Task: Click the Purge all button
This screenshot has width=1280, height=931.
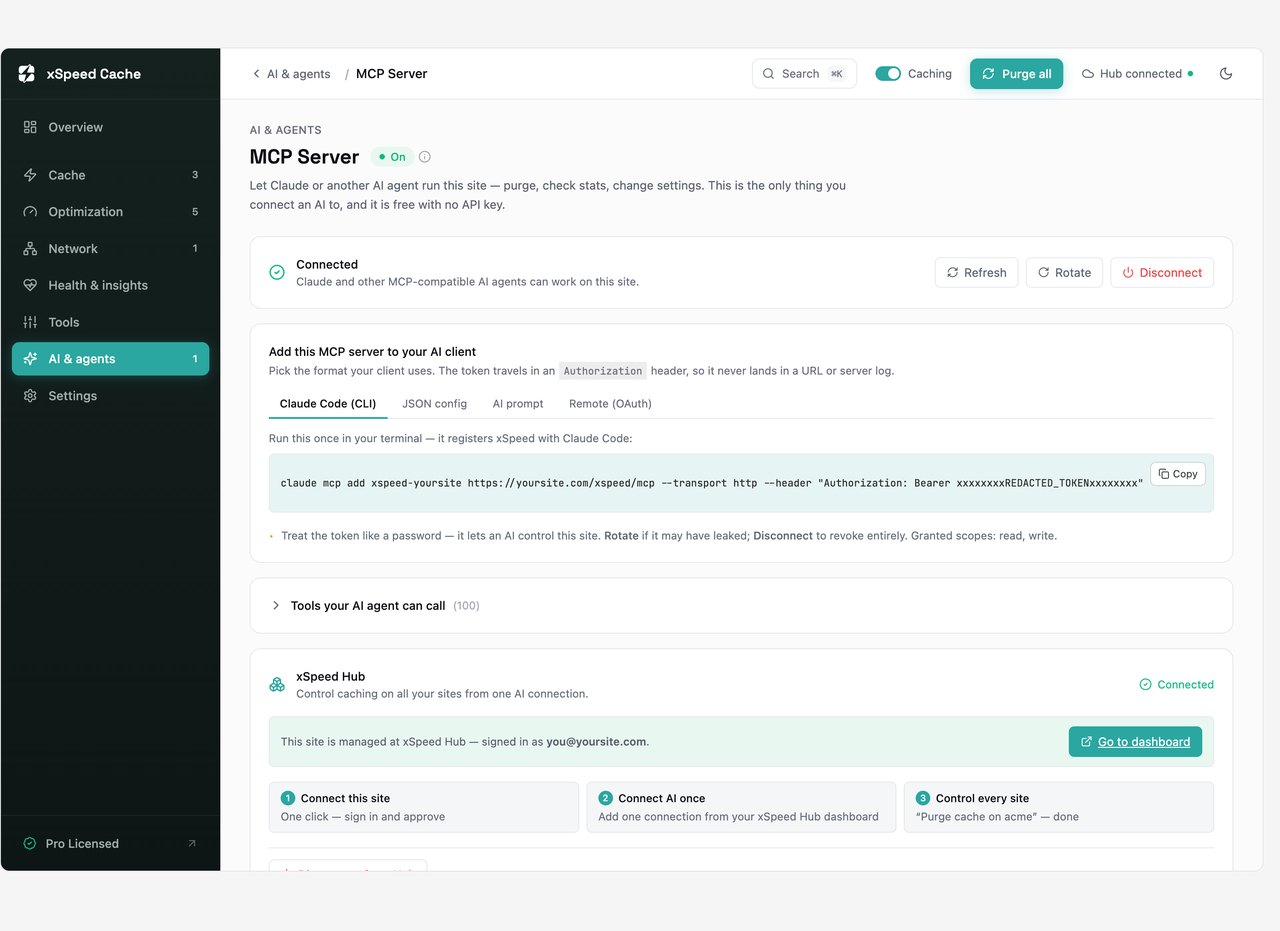Action: click(x=1017, y=74)
